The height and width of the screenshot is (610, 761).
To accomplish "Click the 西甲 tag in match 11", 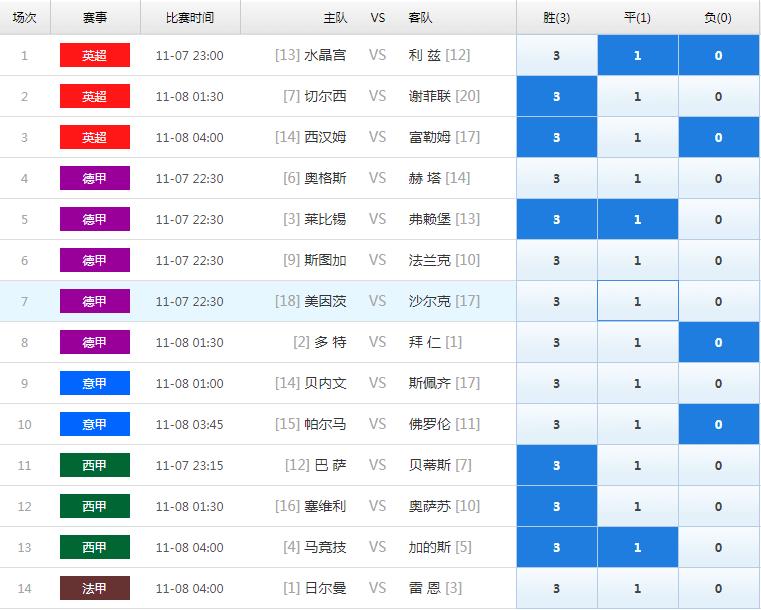I will (x=95, y=465).
